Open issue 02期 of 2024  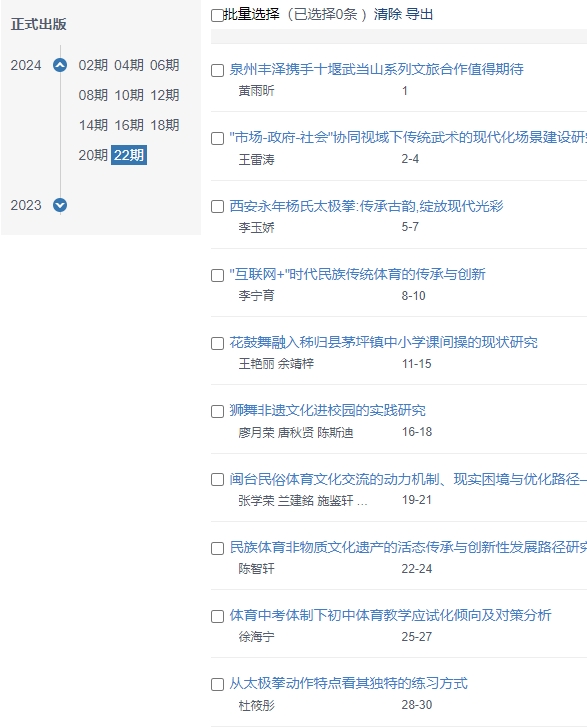pyautogui.click(x=93, y=65)
